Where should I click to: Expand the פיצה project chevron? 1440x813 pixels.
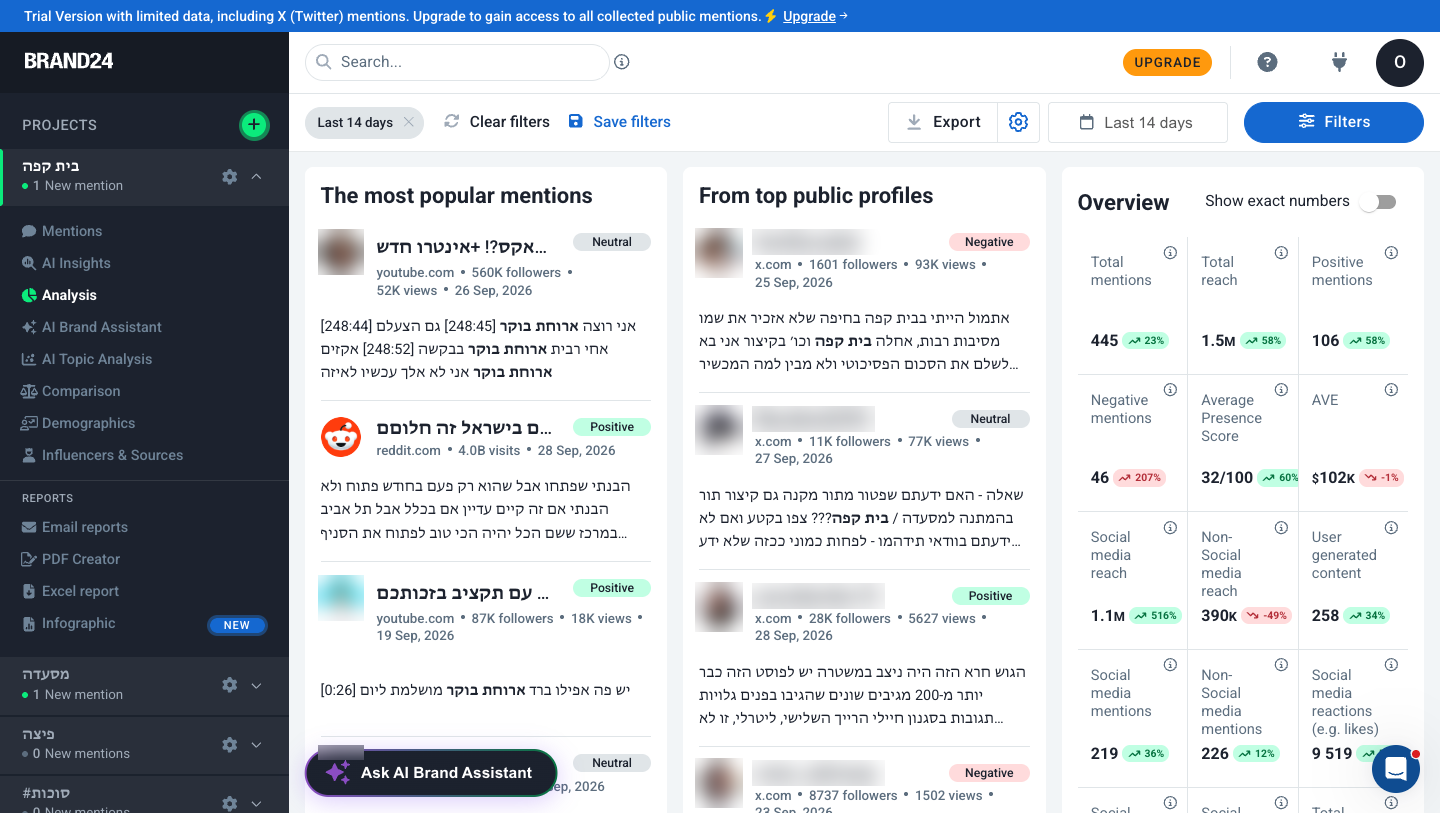[256, 744]
